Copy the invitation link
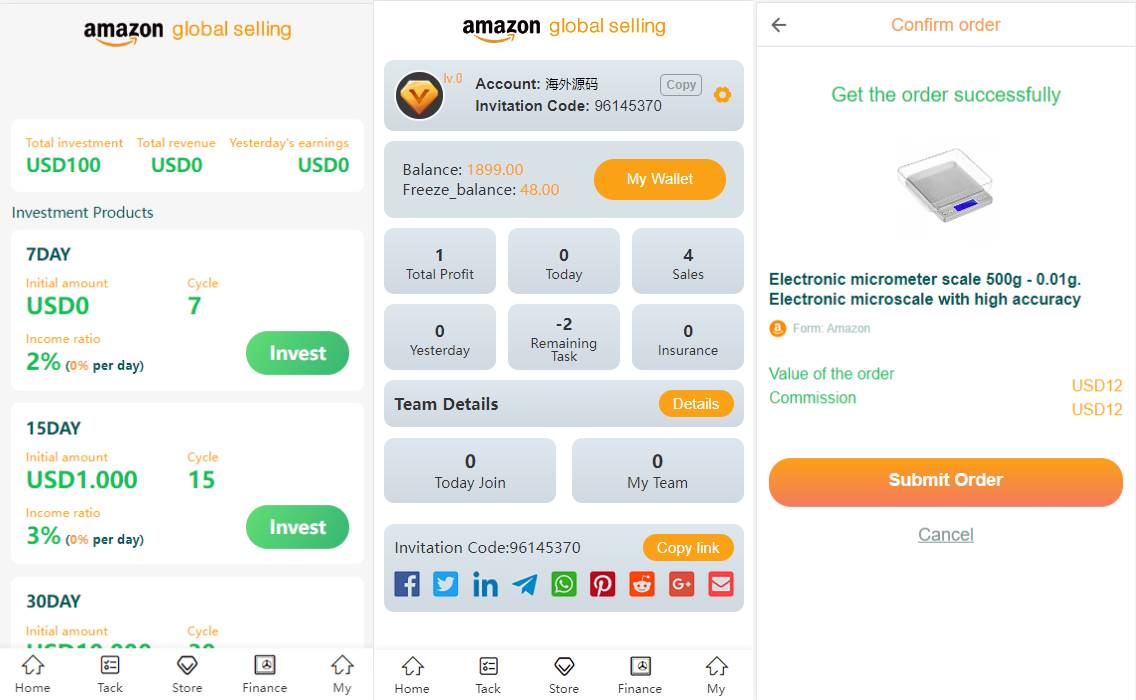 point(688,548)
